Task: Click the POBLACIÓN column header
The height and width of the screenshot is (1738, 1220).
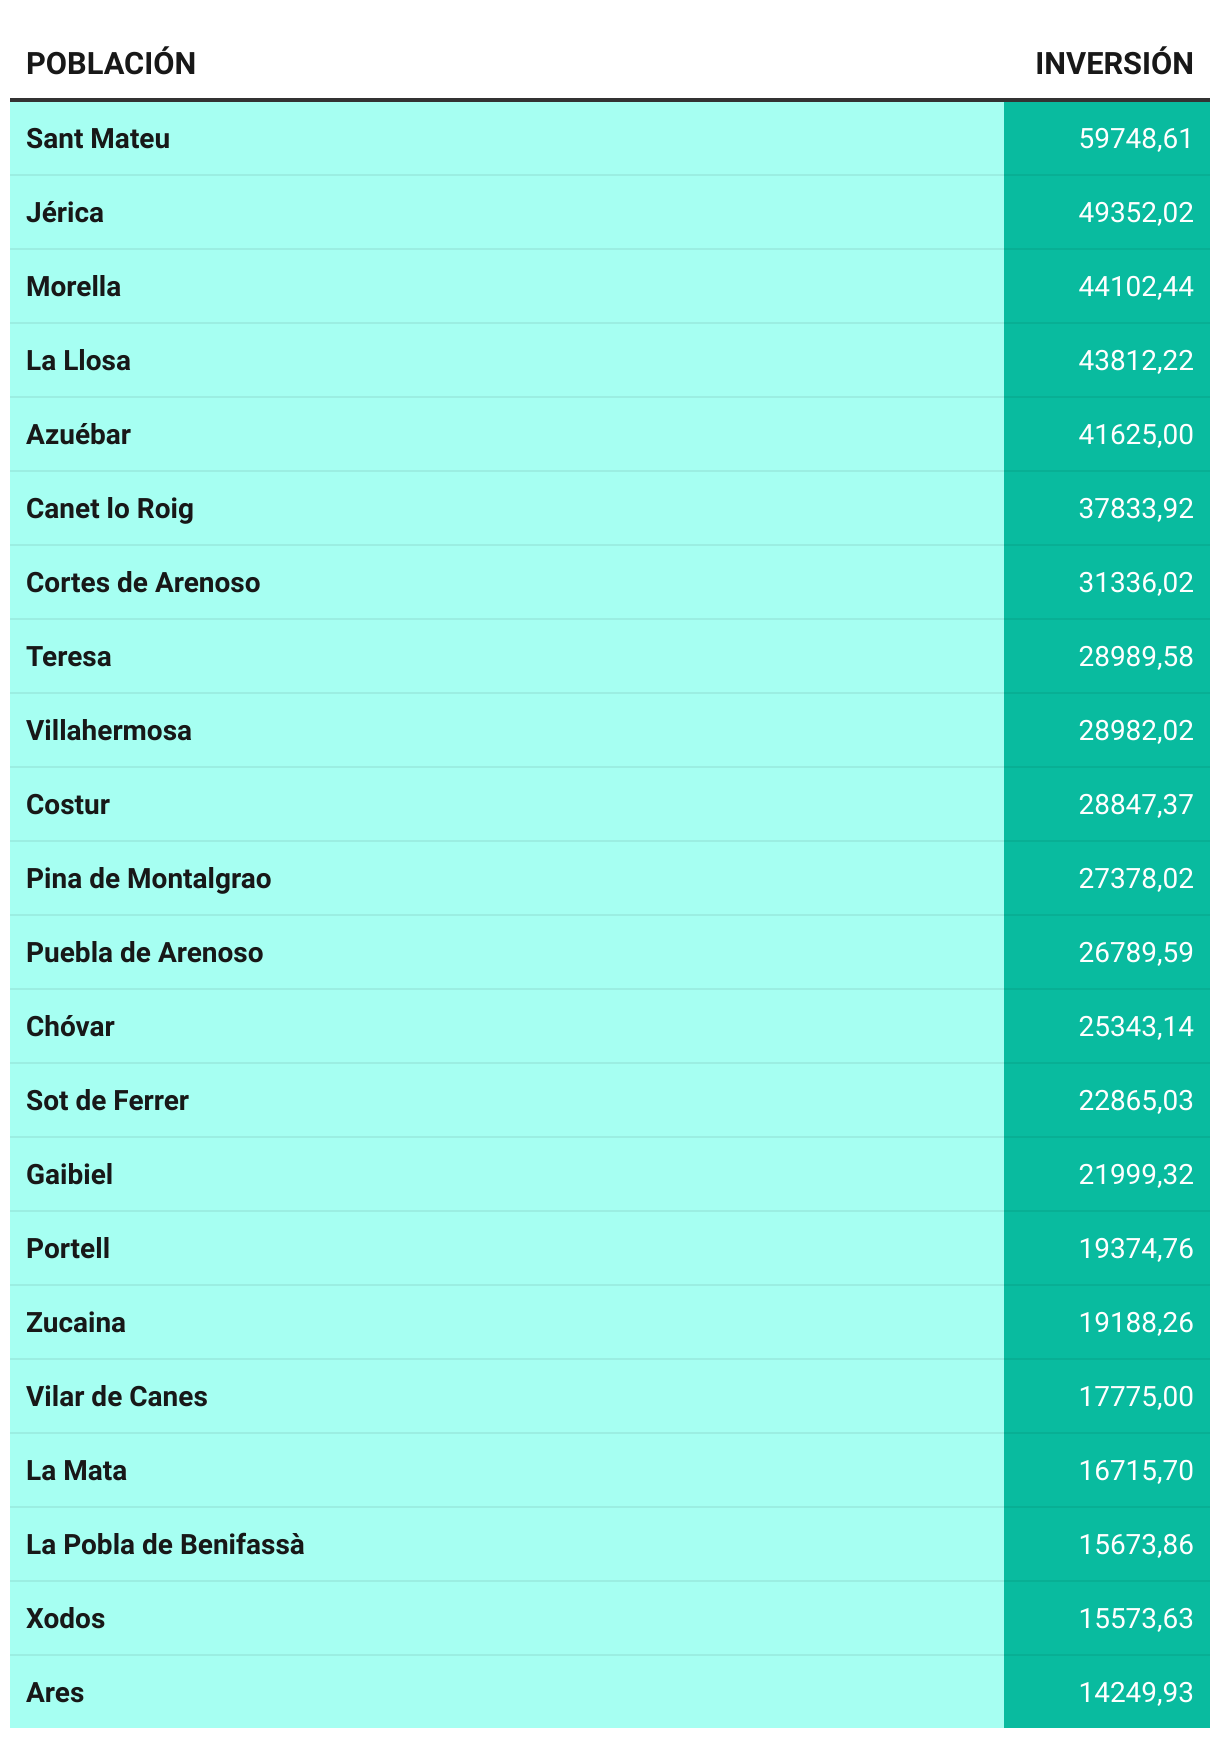Action: click(x=111, y=63)
